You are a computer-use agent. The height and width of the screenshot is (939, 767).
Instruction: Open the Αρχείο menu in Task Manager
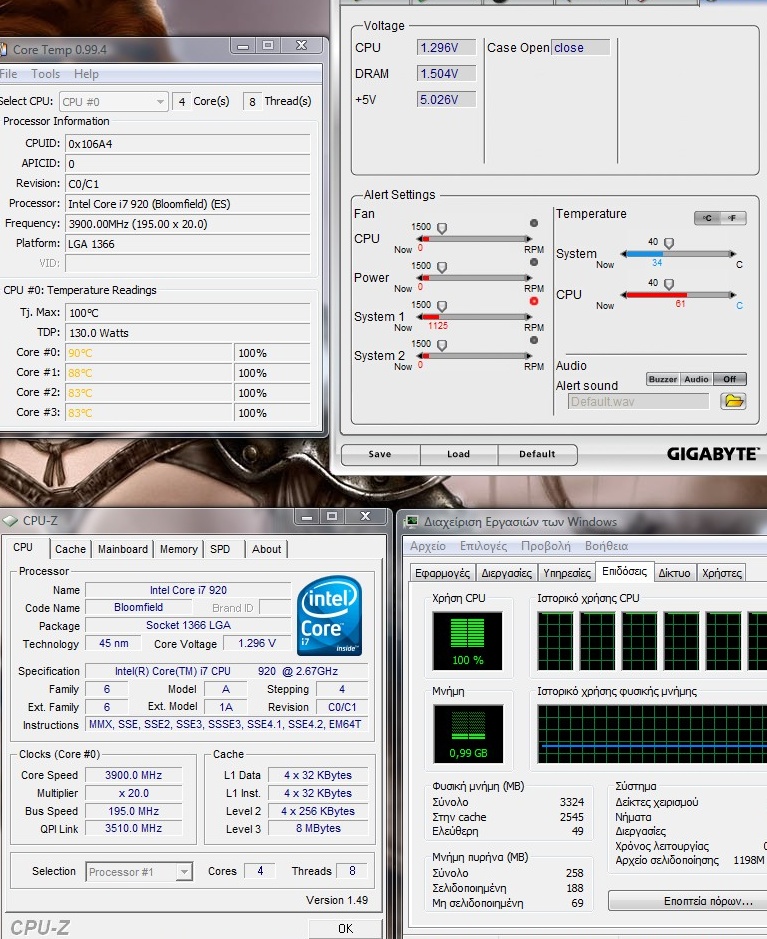click(428, 546)
